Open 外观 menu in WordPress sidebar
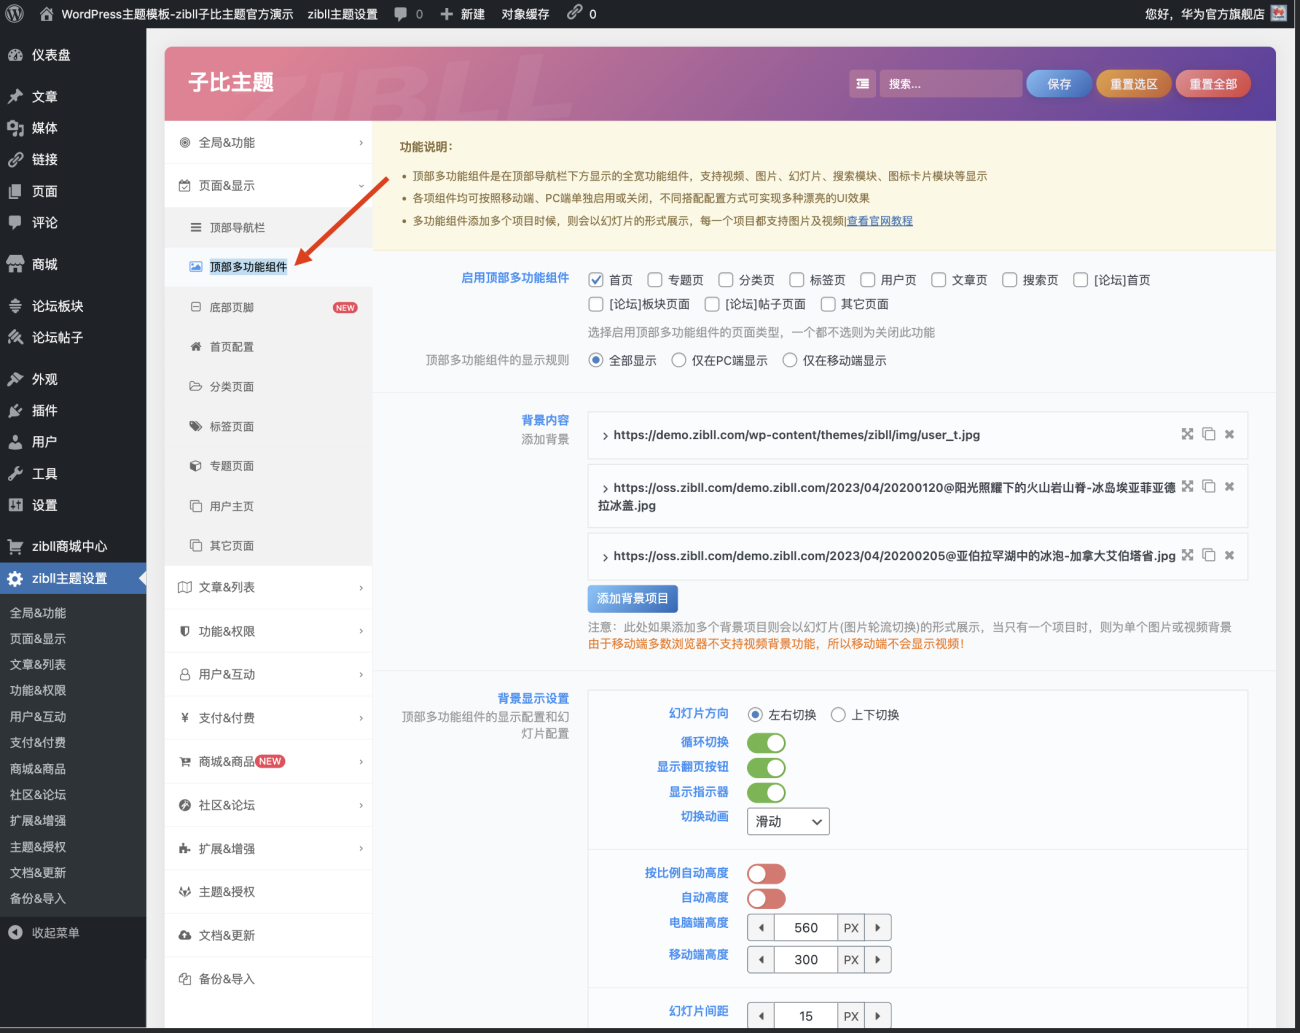The width and height of the screenshot is (1300, 1033). (45, 380)
